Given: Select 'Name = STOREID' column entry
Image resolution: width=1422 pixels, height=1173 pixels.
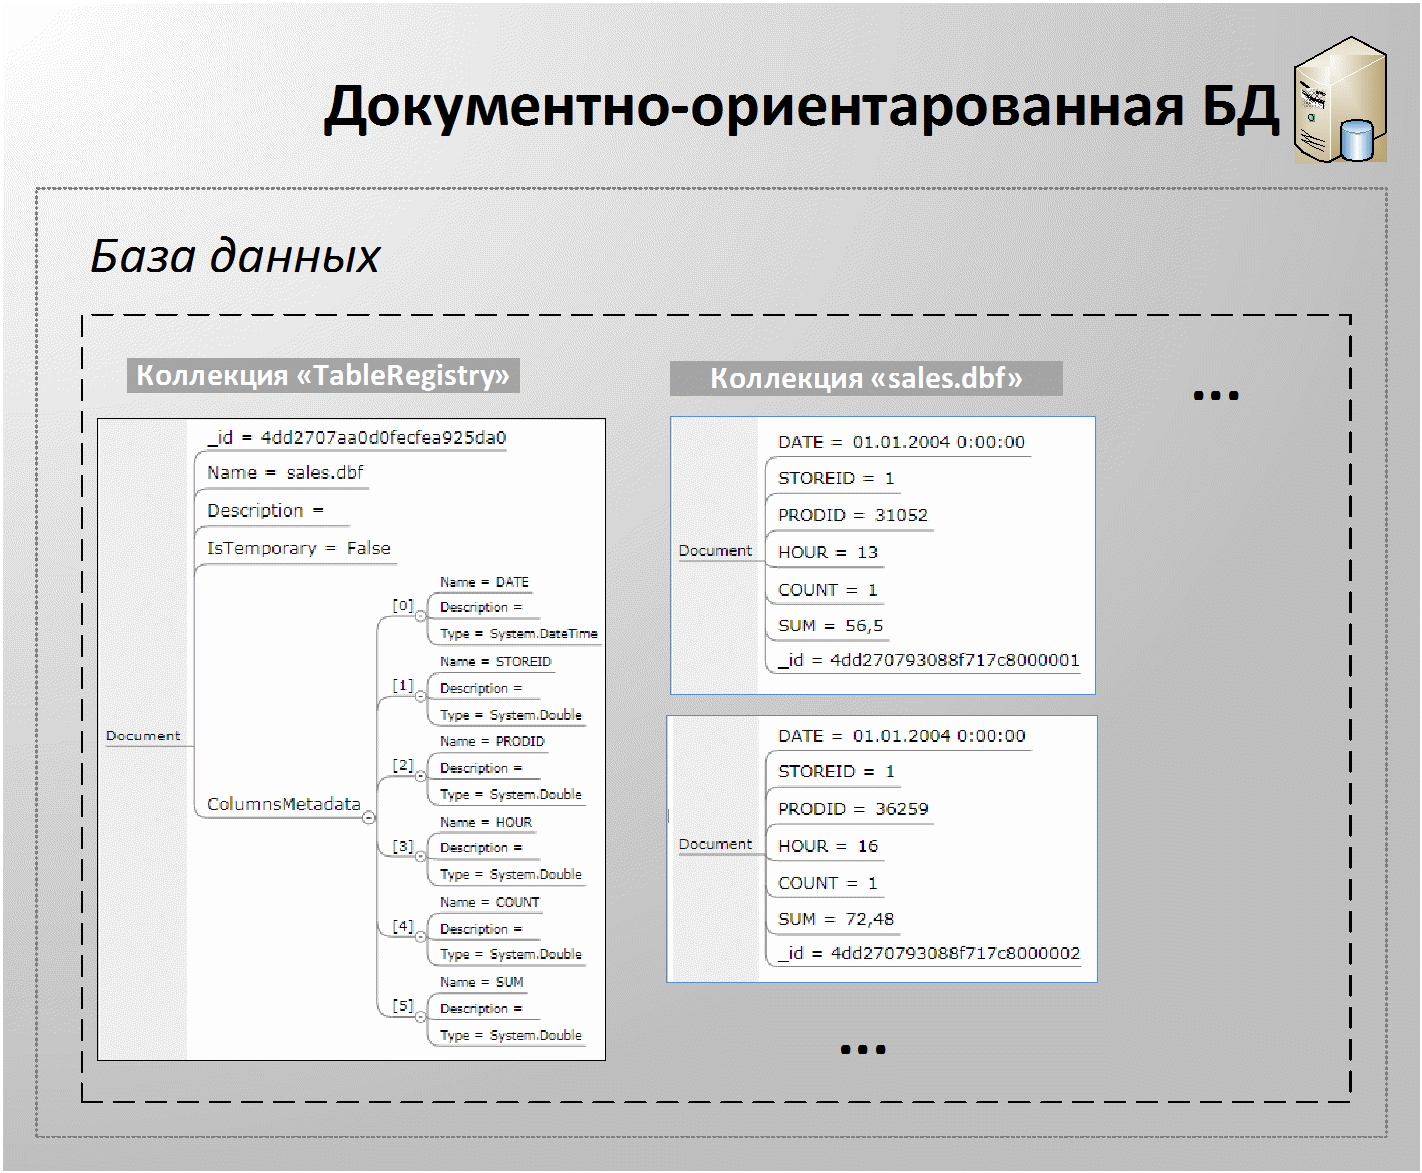Looking at the screenshot, I should 496,662.
